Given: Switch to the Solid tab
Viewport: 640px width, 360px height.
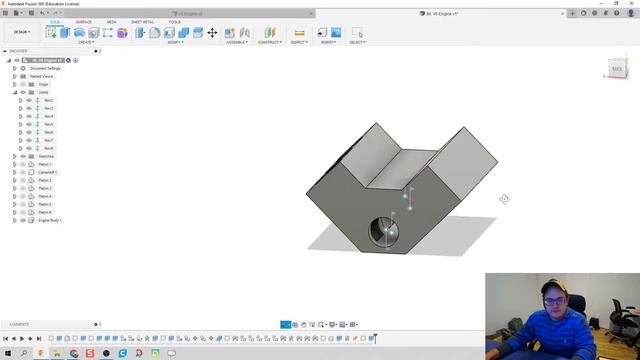Looking at the screenshot, I should coord(55,22).
